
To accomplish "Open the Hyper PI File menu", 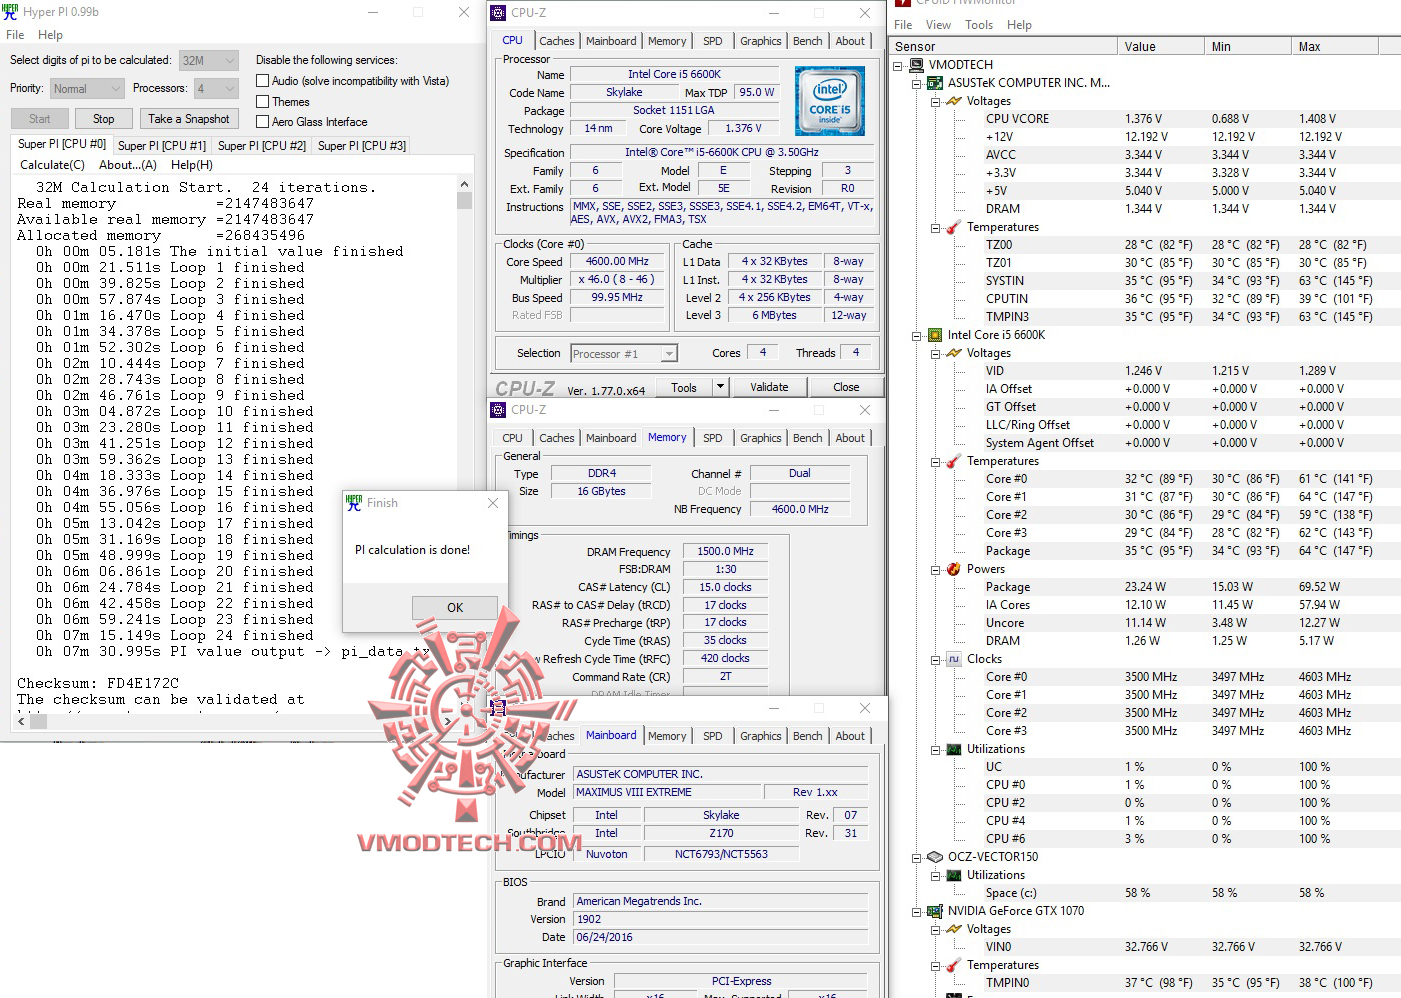I will point(15,35).
